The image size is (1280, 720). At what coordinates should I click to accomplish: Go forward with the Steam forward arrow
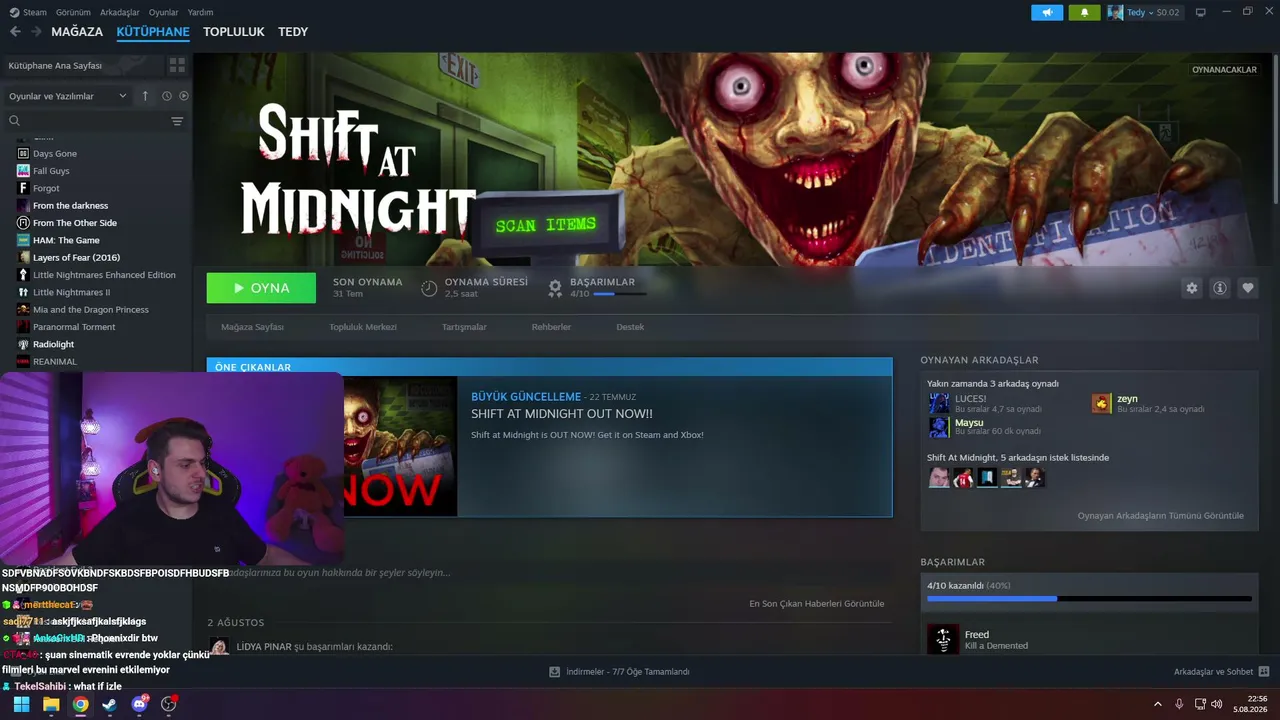(36, 32)
